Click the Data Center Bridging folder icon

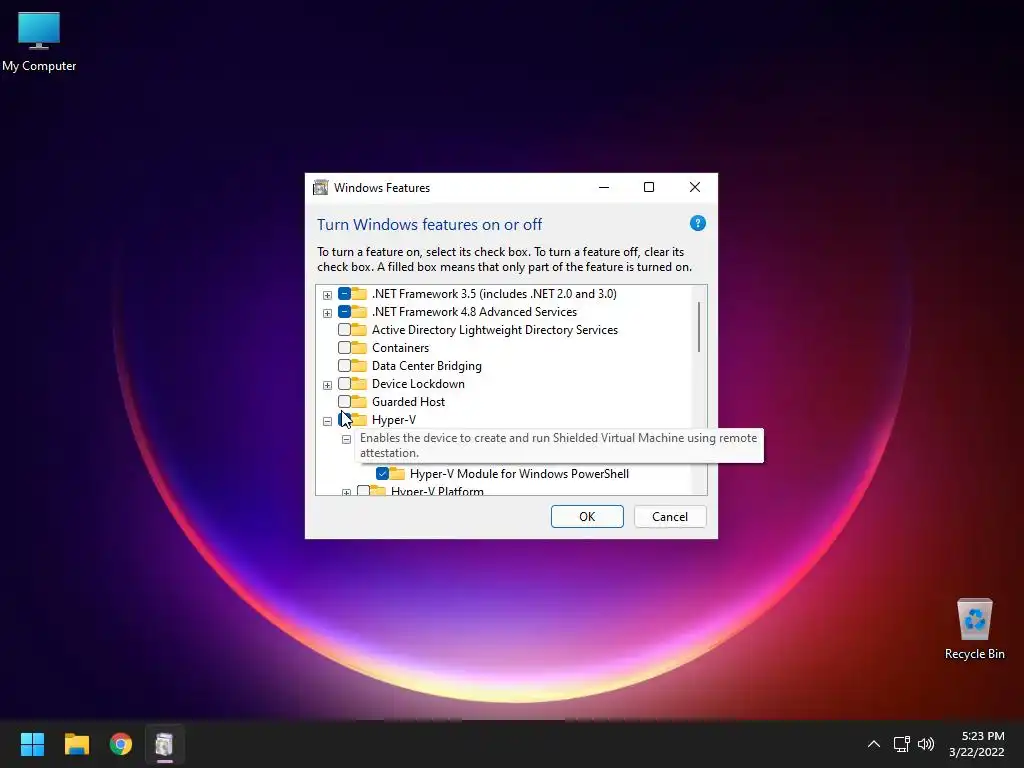click(x=359, y=366)
